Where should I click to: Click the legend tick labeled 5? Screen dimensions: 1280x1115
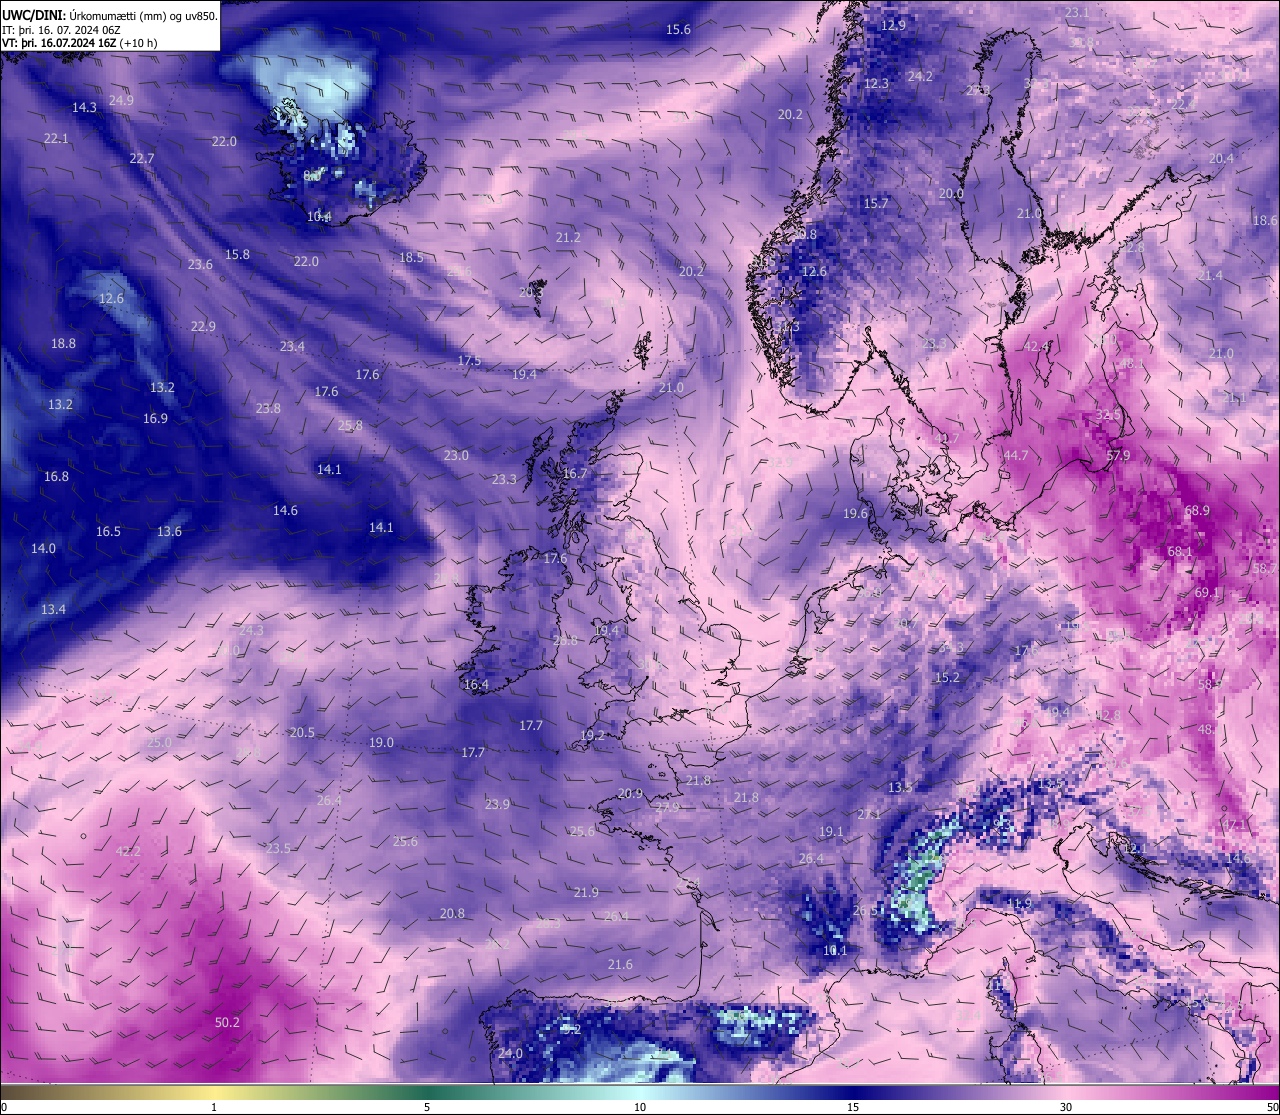[427, 1107]
